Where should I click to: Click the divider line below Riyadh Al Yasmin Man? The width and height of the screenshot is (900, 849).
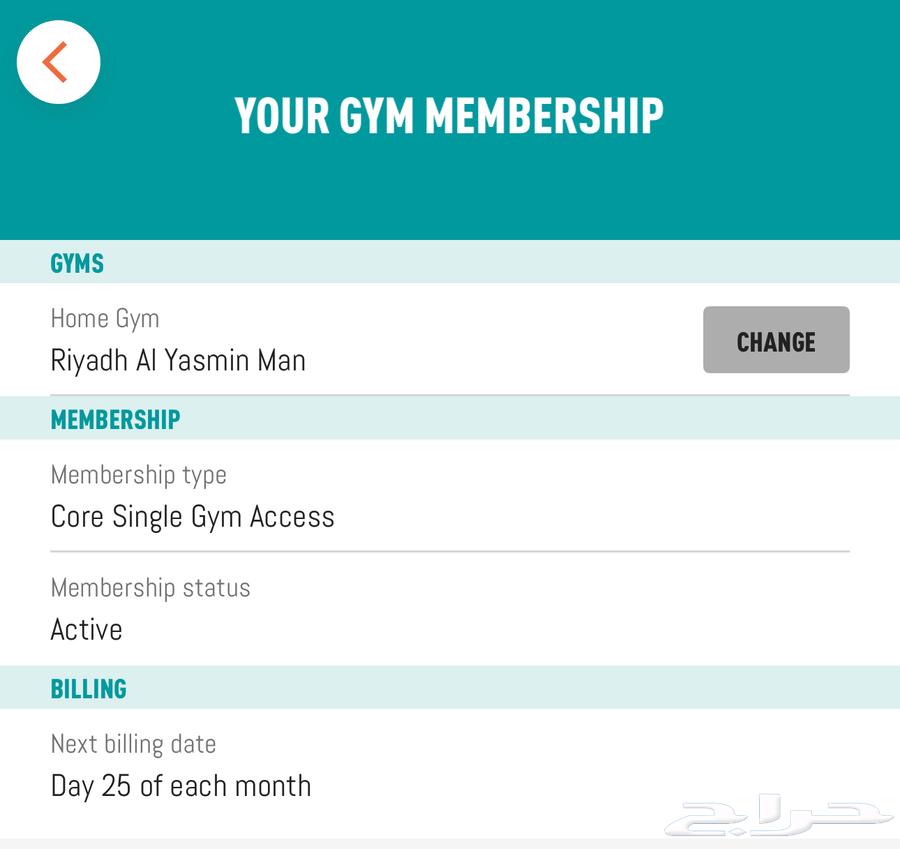click(449, 395)
